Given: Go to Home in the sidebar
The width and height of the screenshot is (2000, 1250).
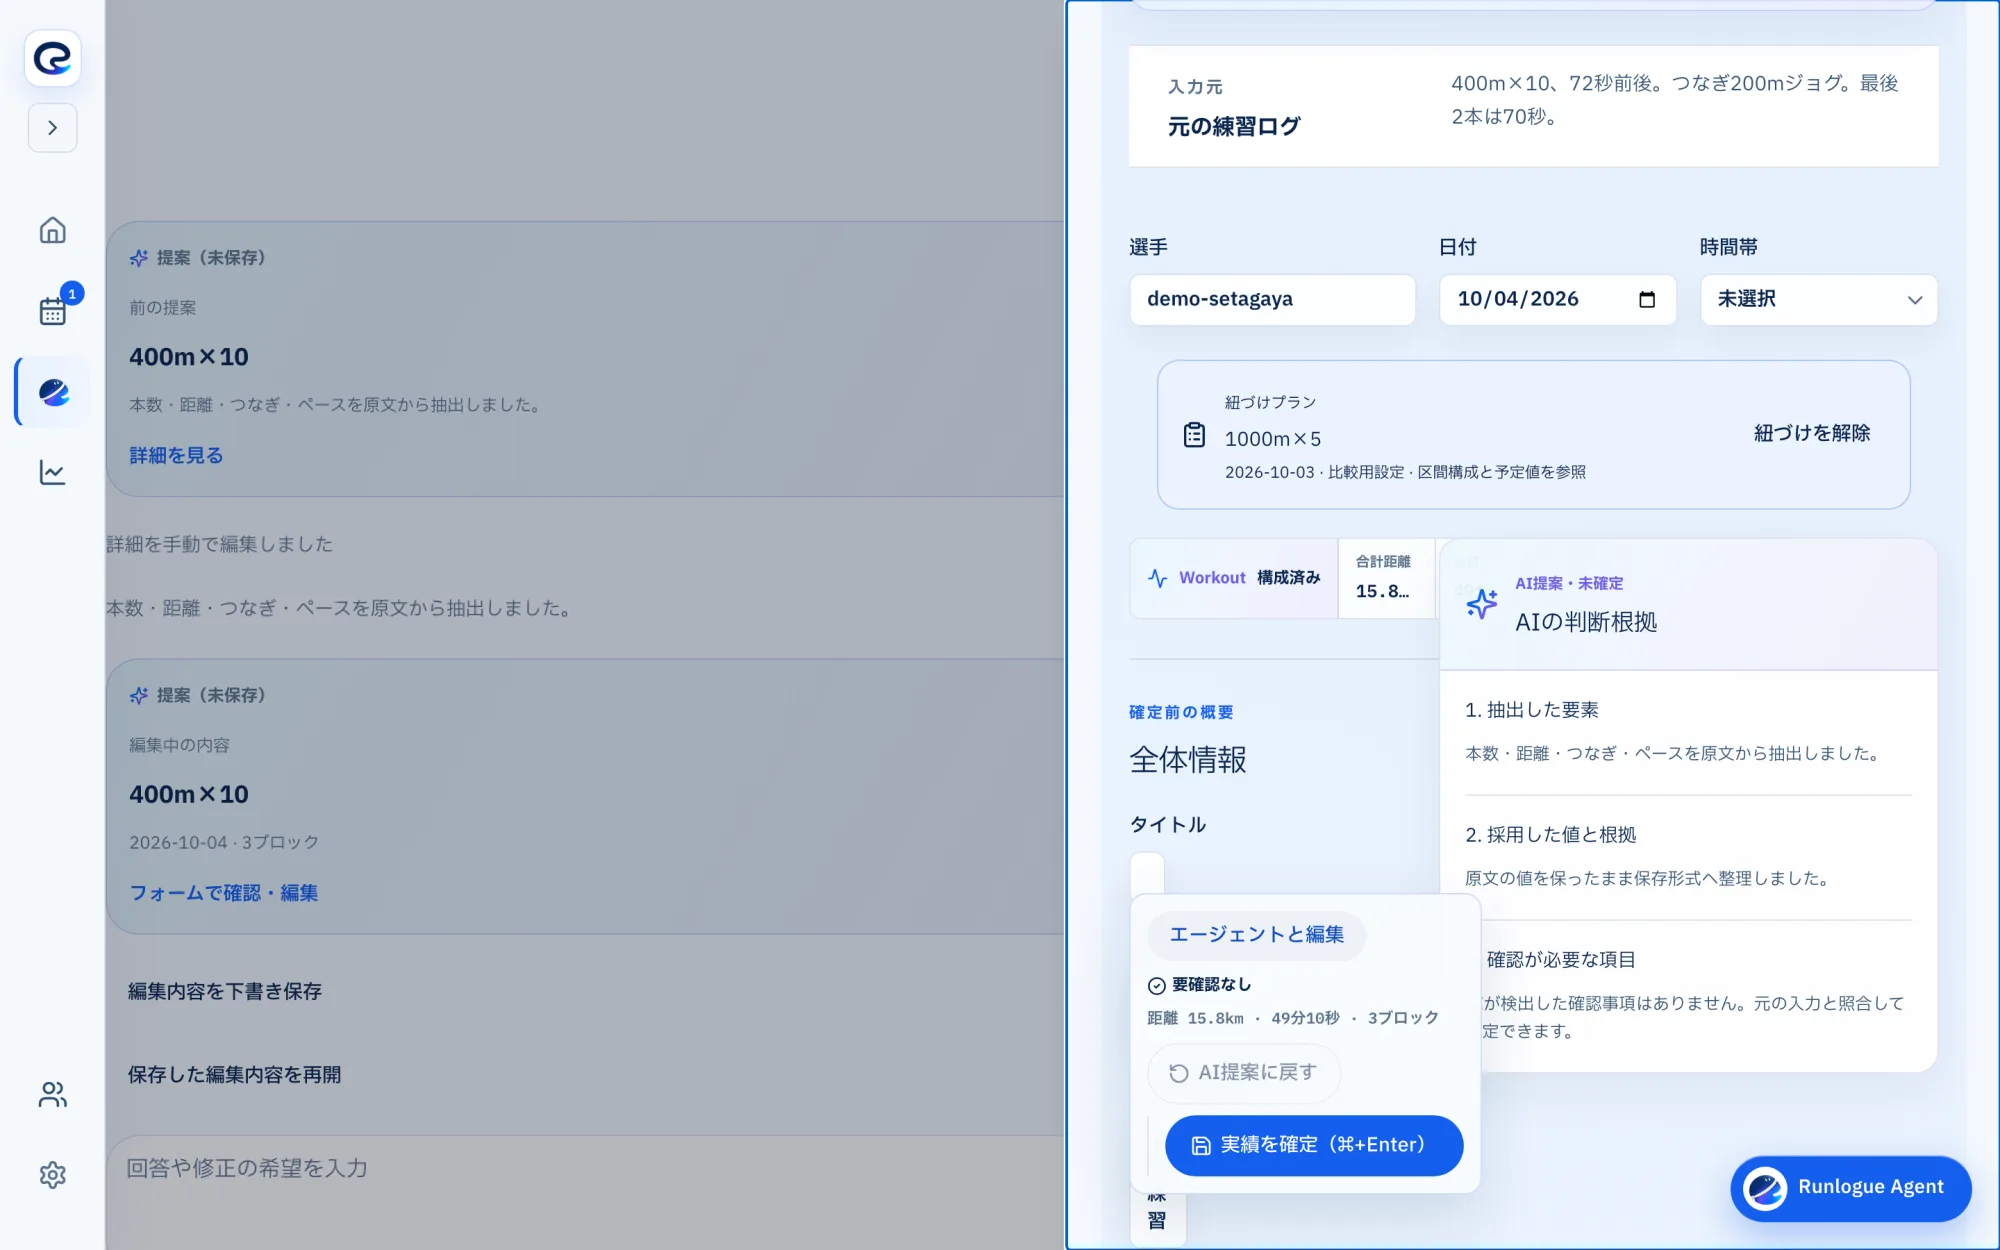Looking at the screenshot, I should [x=52, y=230].
